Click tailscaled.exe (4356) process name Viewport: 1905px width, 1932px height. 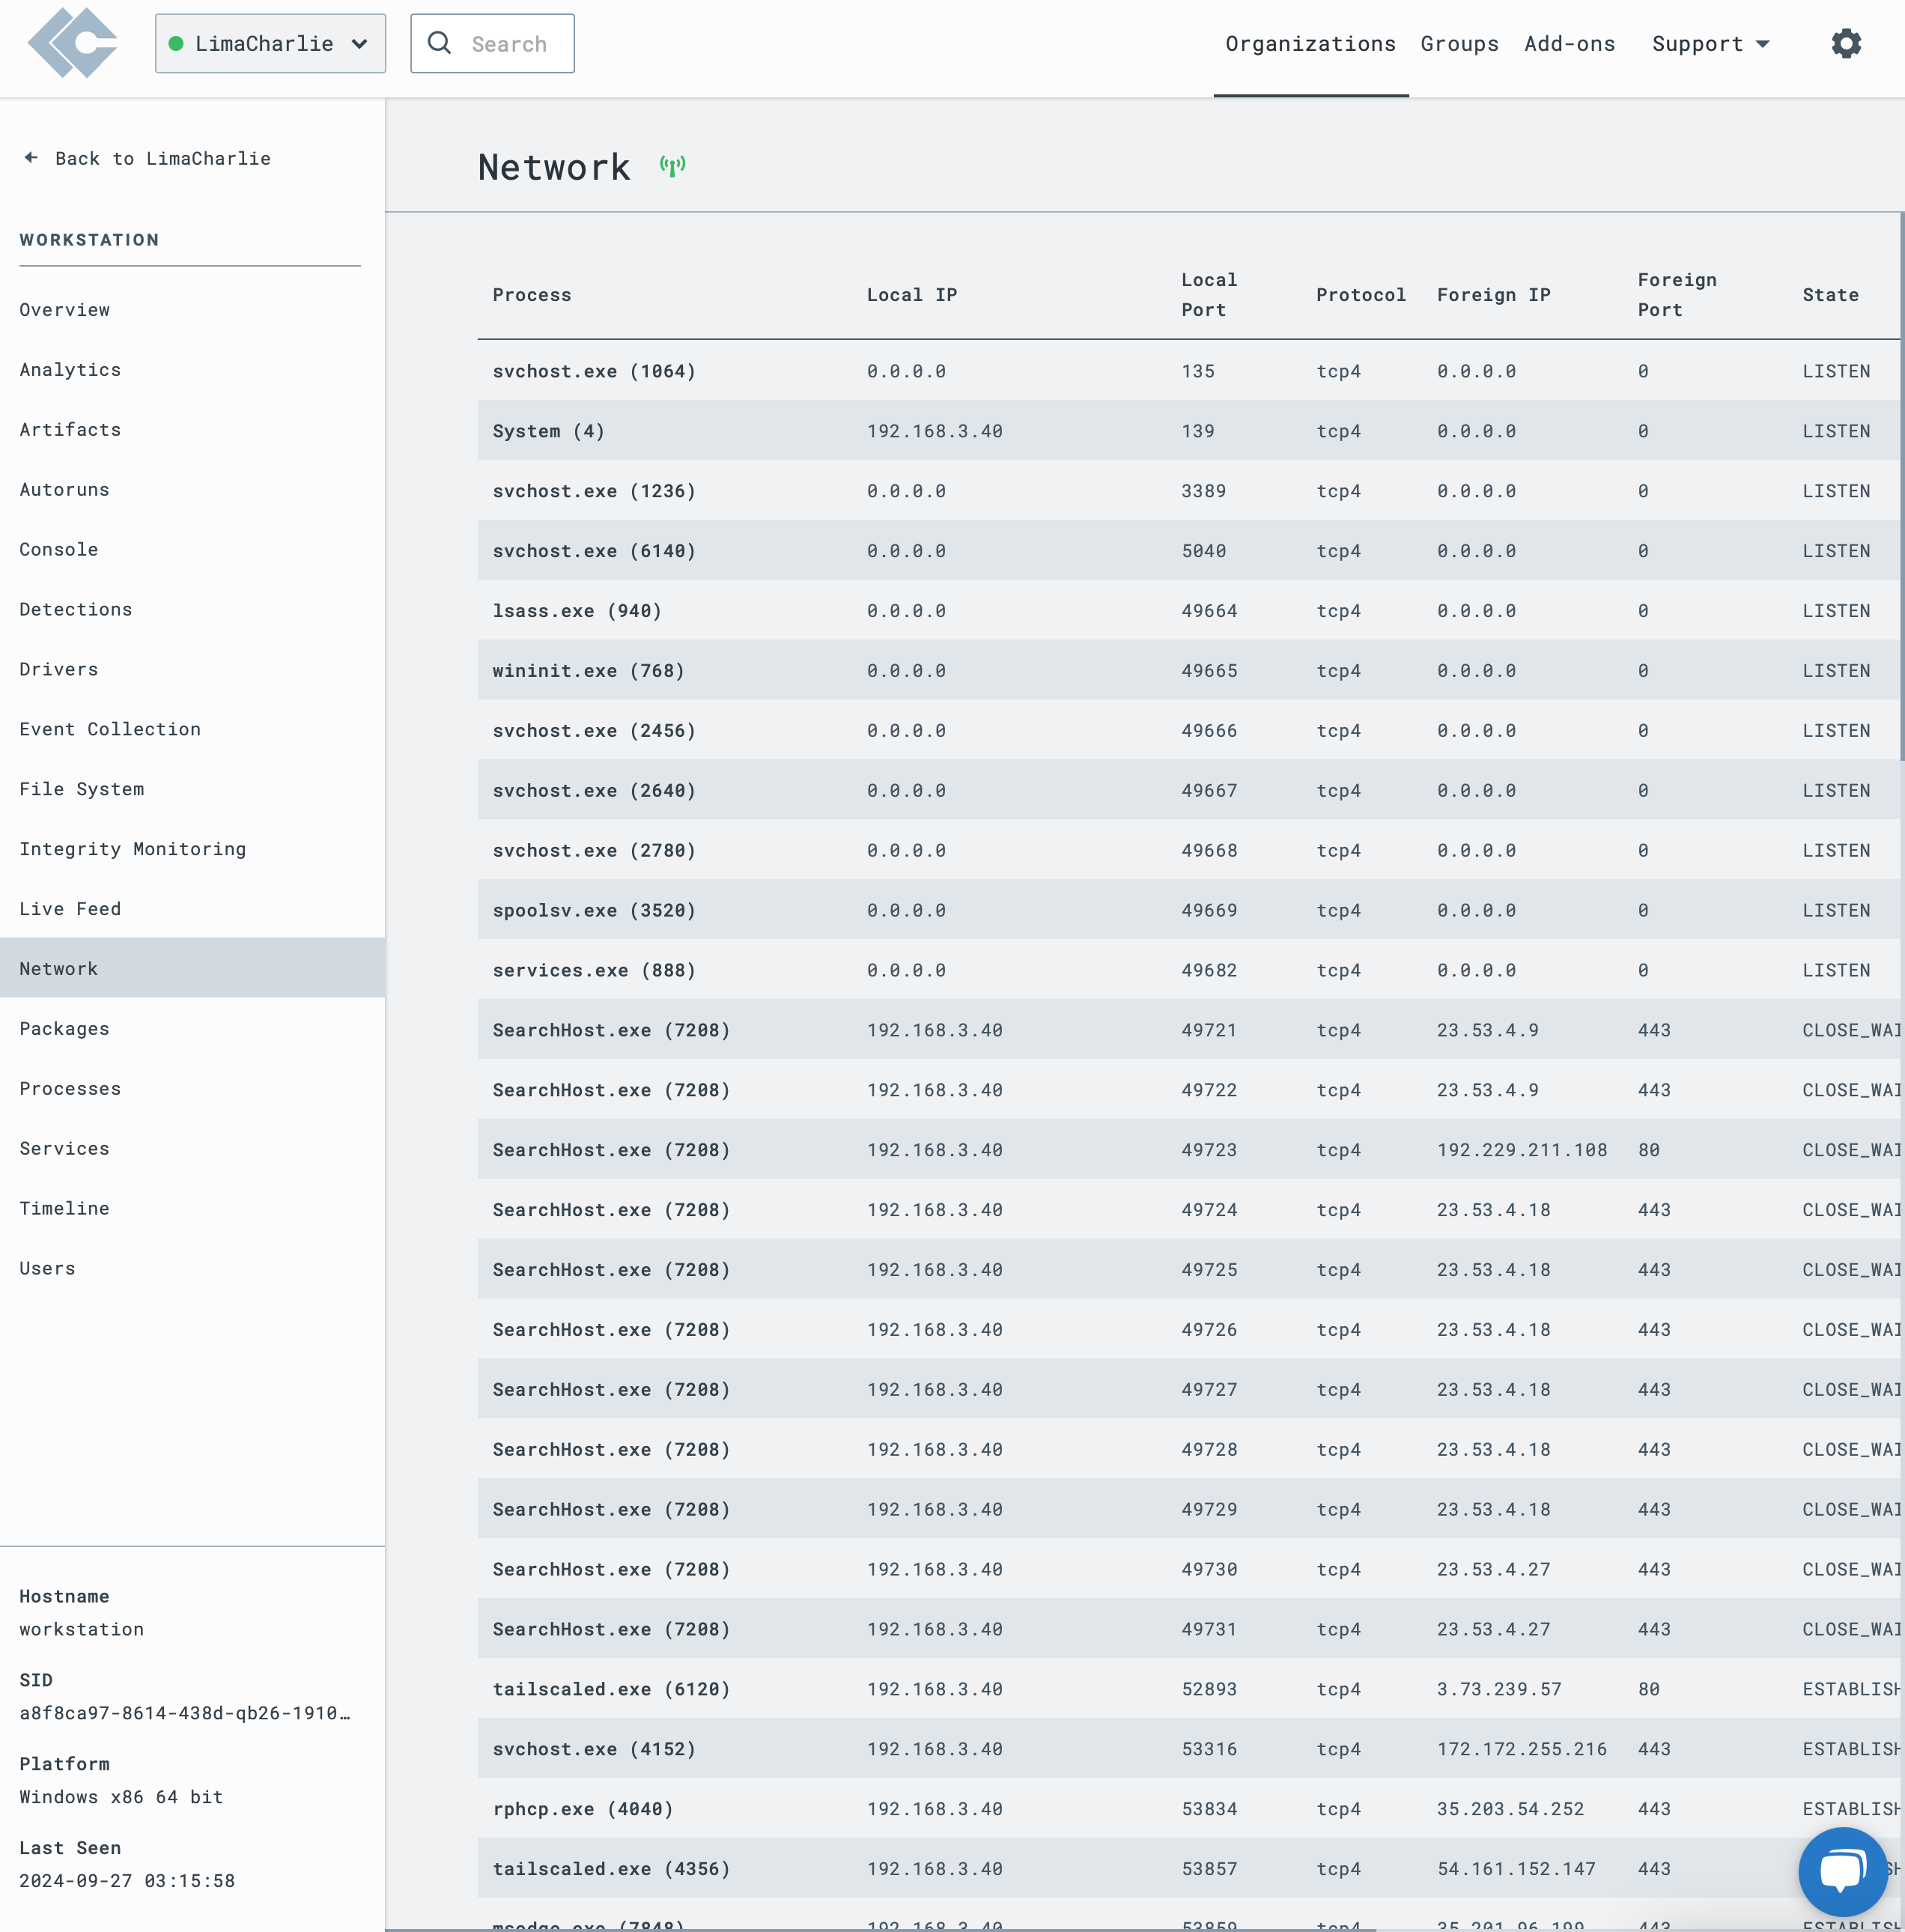611,1869
